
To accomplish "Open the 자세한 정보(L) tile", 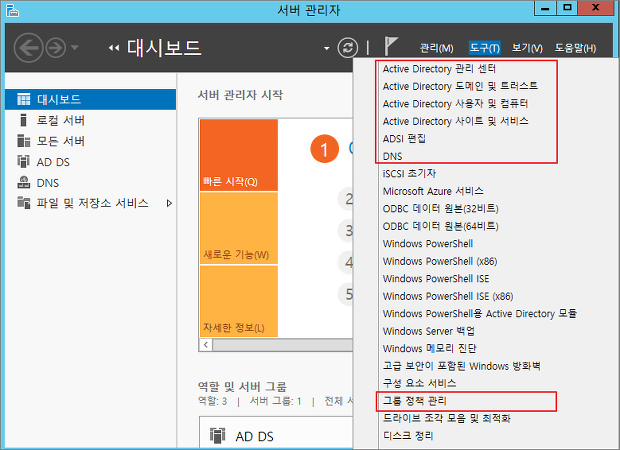I will click(x=239, y=301).
